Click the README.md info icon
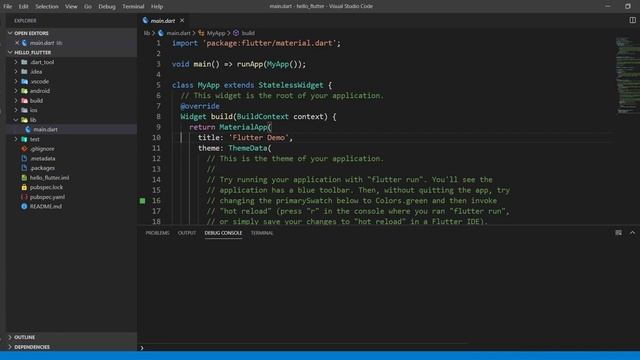The image size is (640, 360). (24, 207)
